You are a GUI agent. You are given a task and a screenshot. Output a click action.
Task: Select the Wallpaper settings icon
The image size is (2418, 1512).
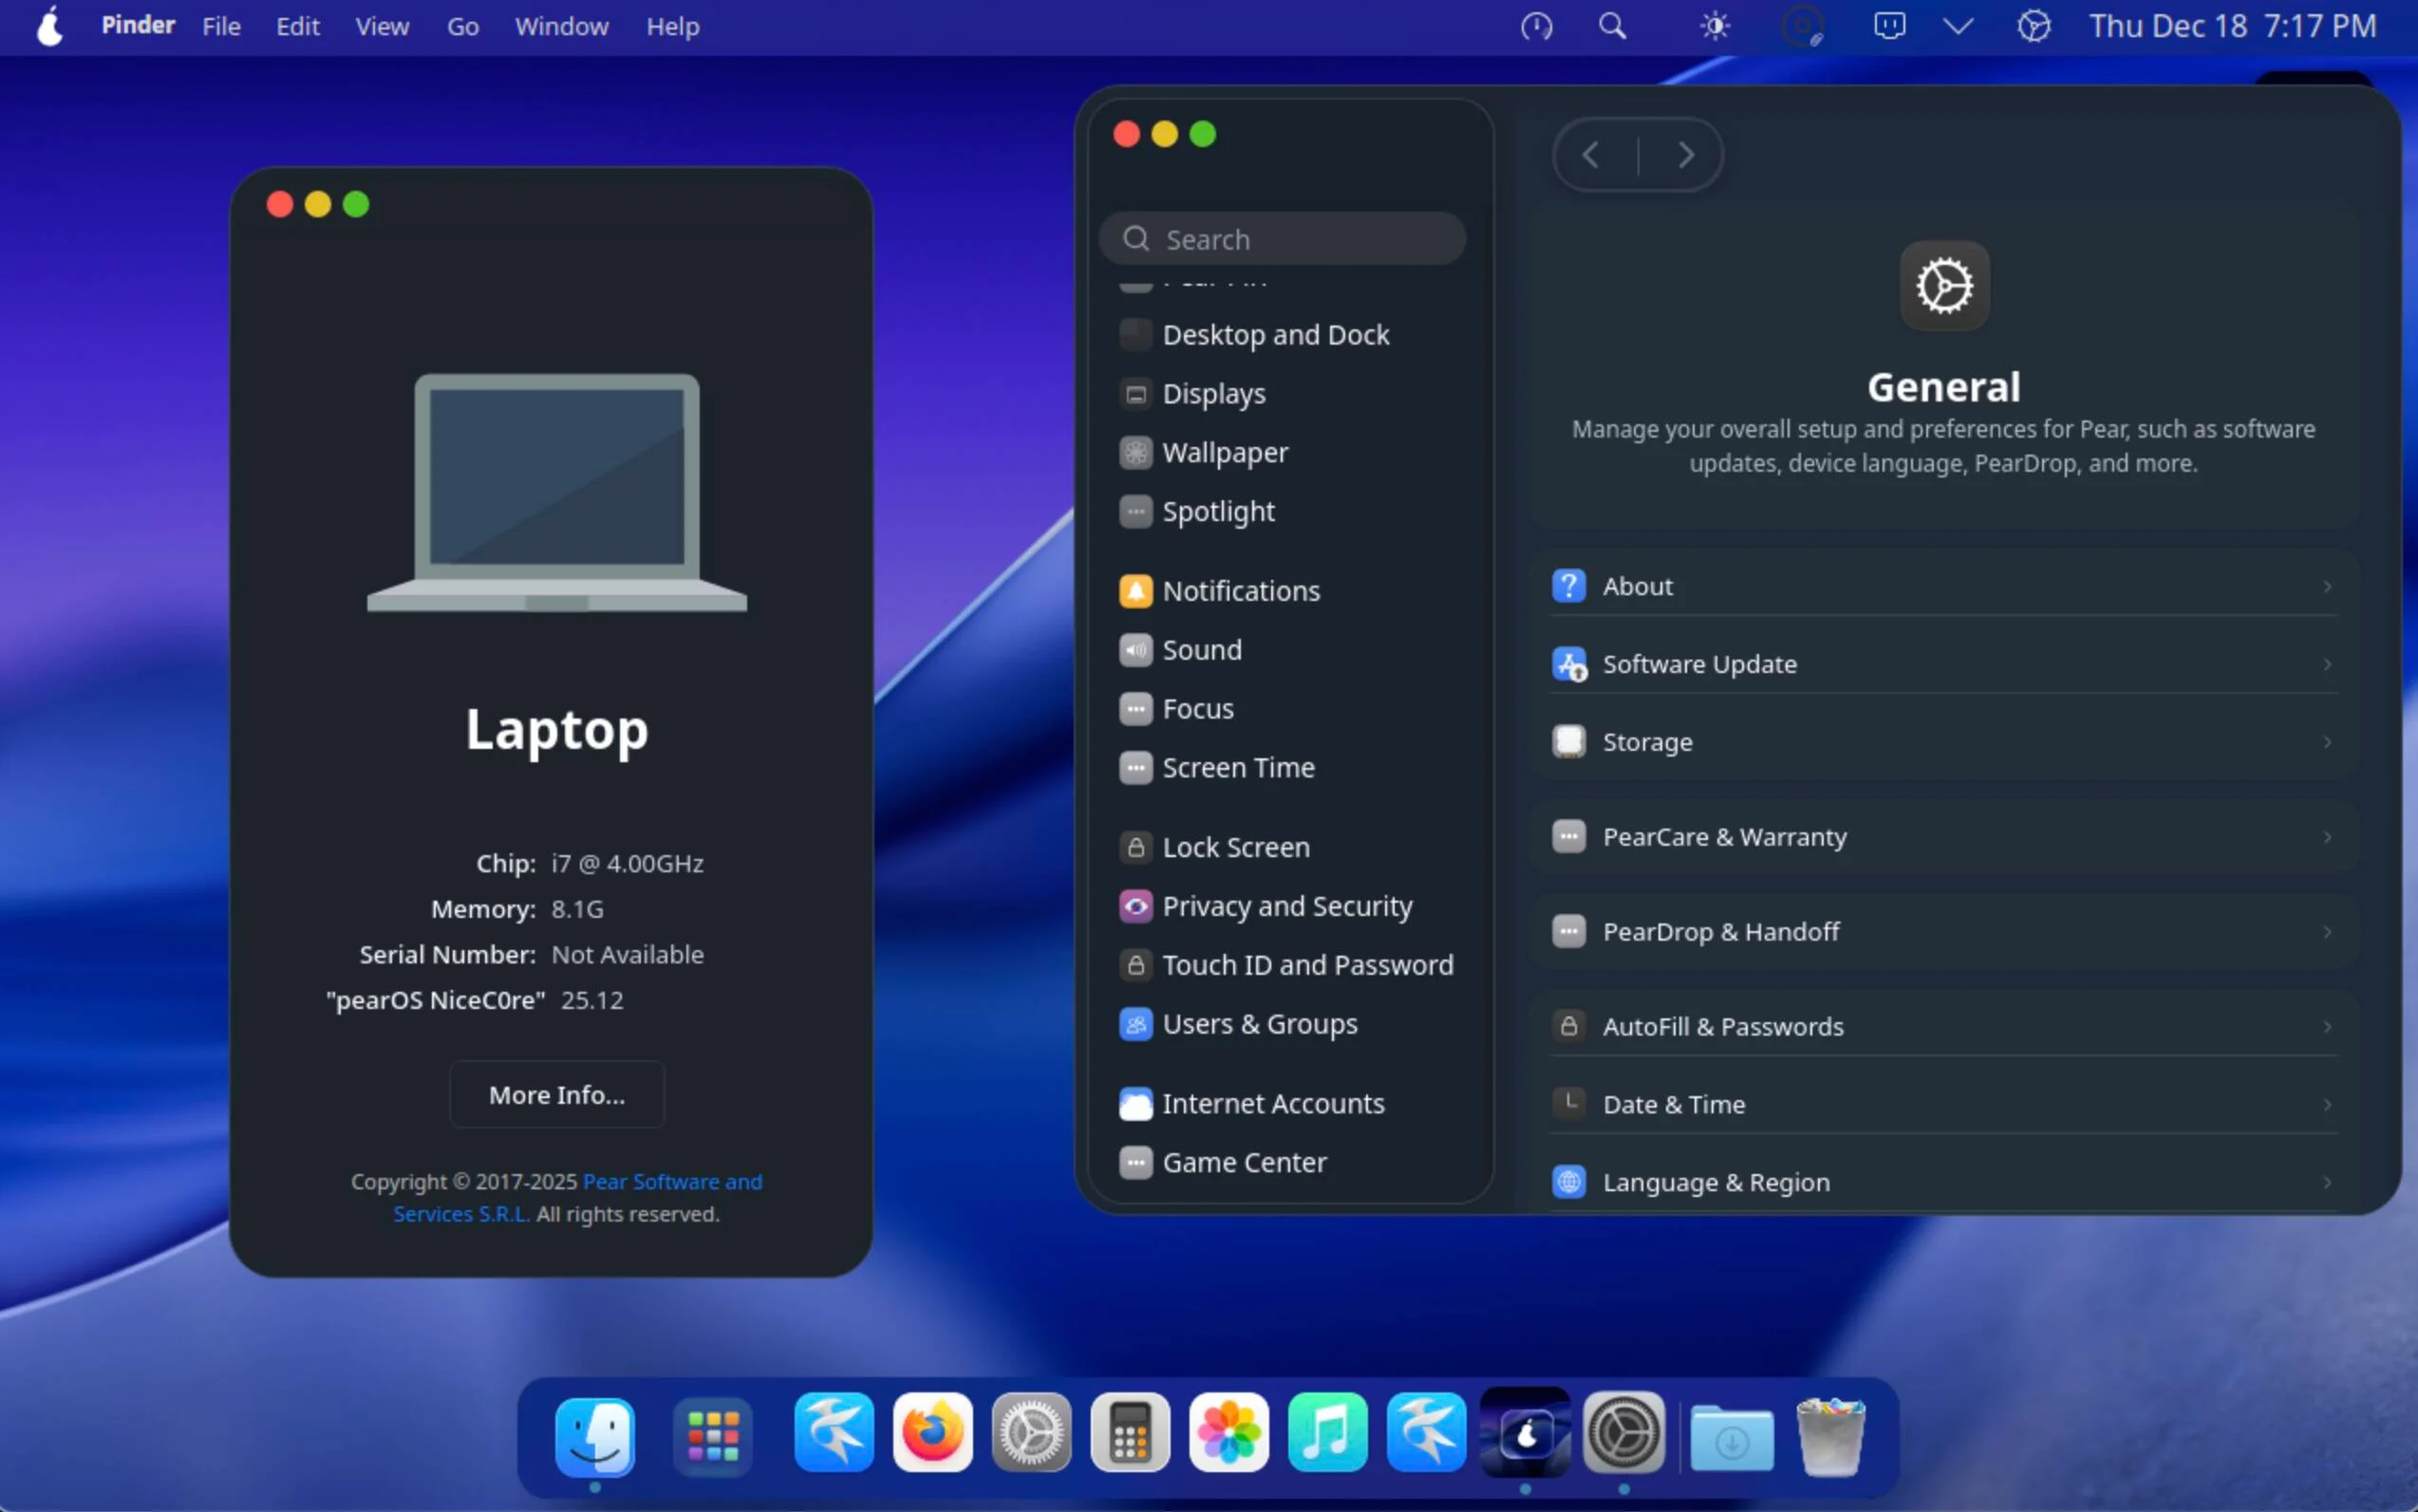(1136, 452)
